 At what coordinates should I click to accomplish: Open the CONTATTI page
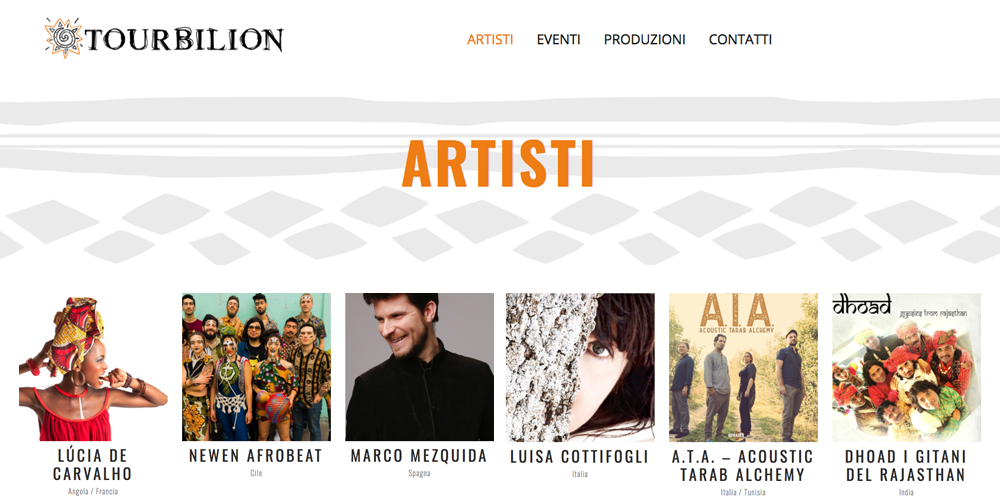[x=740, y=40]
